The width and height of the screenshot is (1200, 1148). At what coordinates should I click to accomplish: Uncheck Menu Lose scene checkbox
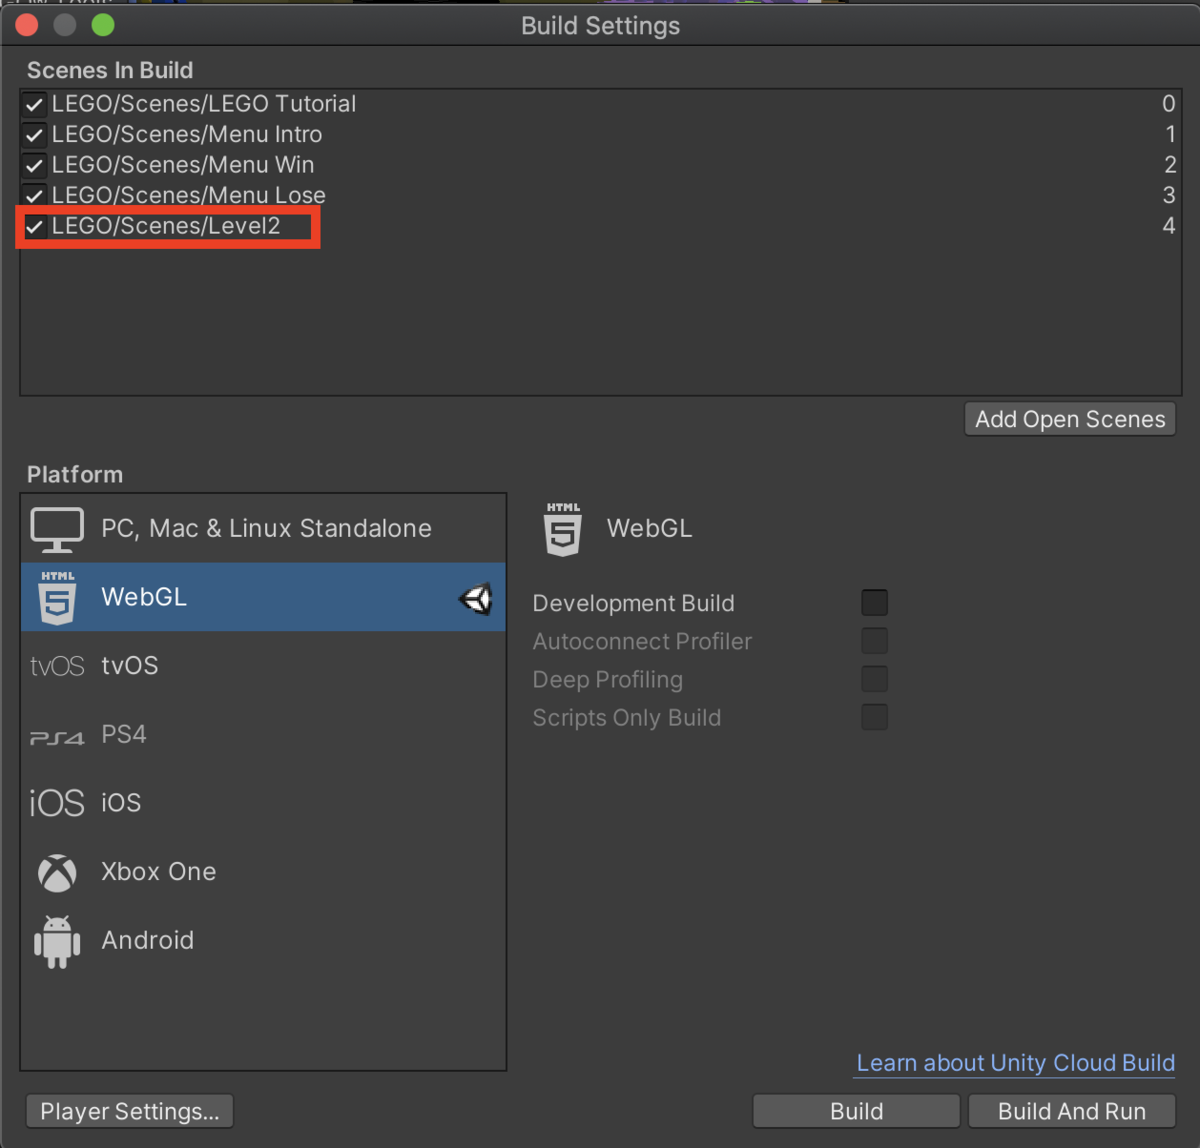coord(35,195)
